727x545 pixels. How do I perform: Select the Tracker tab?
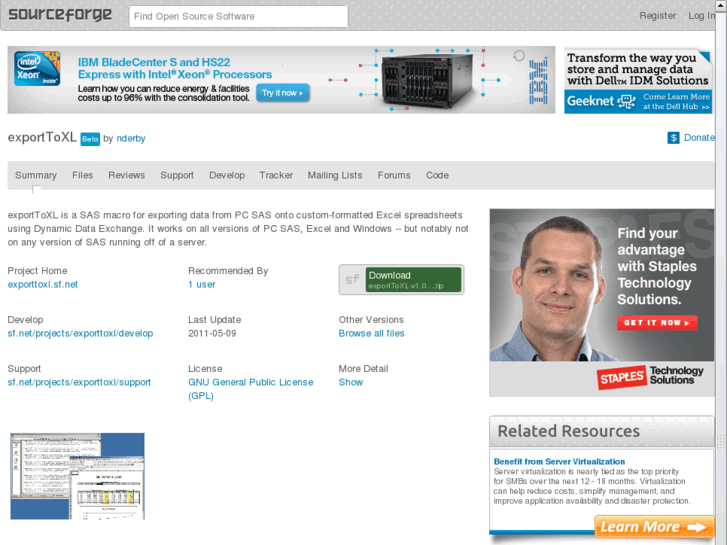pos(276,175)
